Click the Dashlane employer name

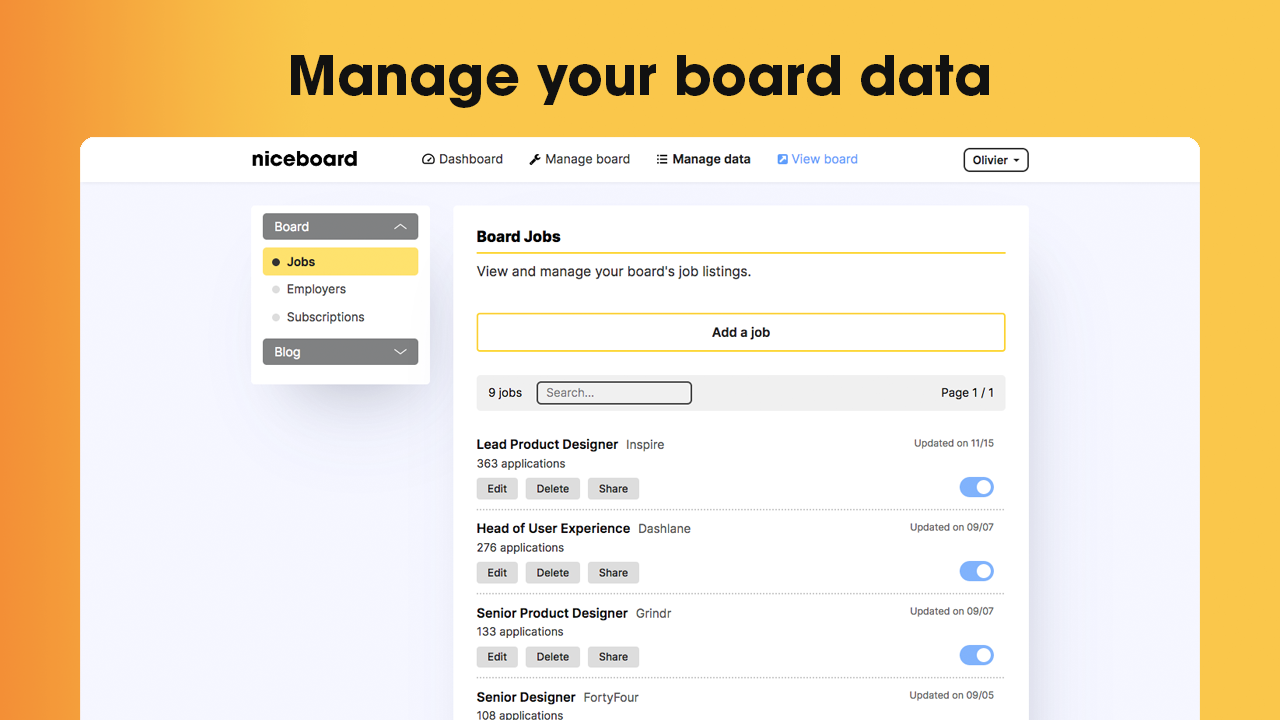coord(664,529)
